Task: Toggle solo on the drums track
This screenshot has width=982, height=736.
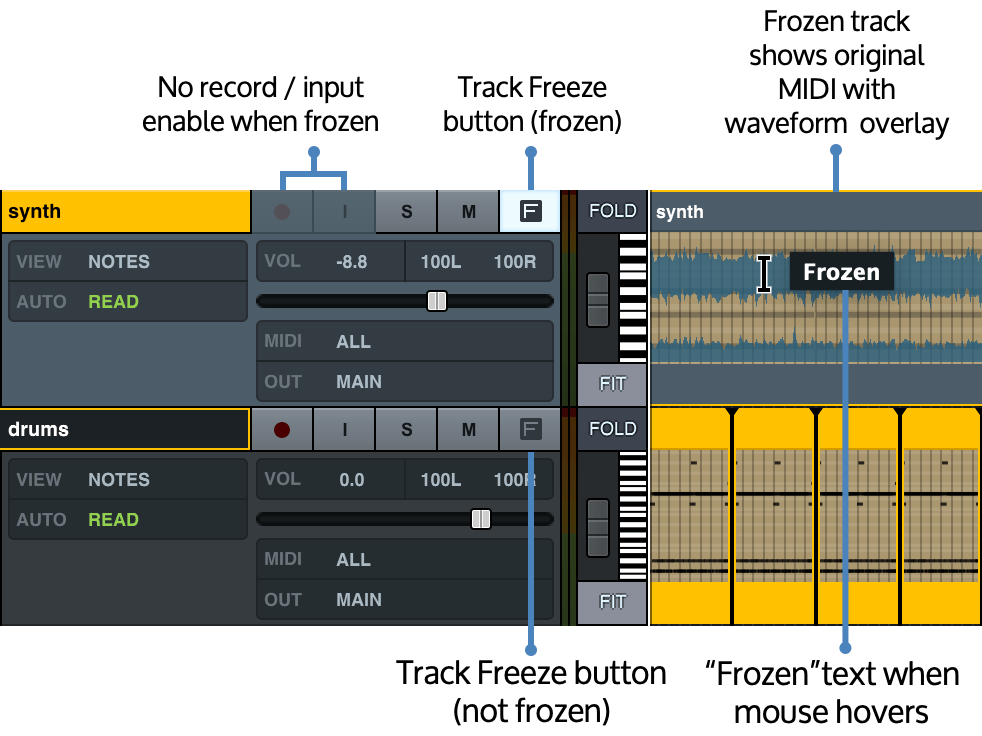Action: pos(406,429)
